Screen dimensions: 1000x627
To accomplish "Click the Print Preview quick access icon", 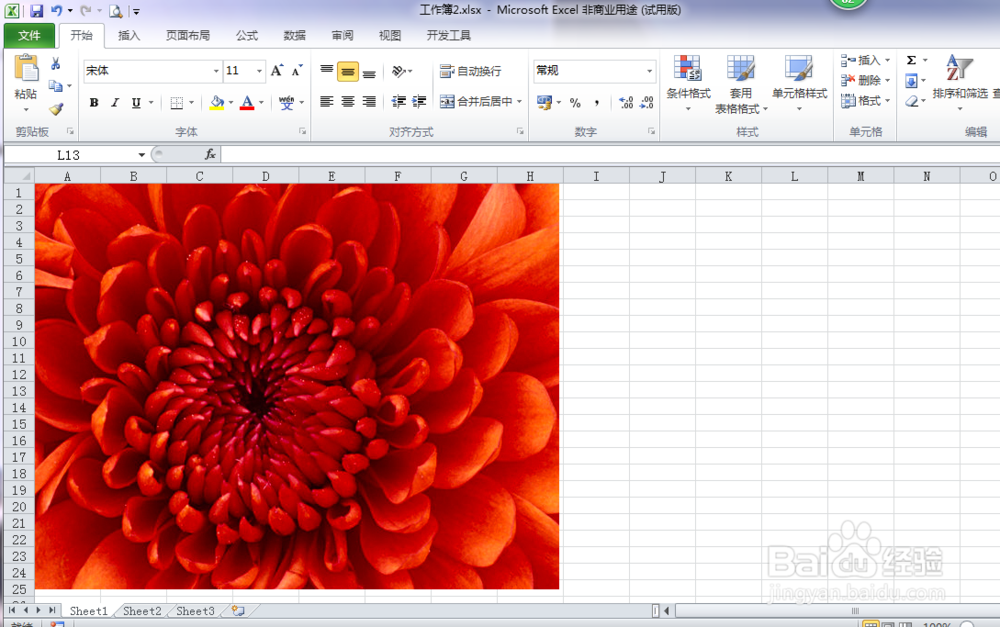I will click(115, 11).
